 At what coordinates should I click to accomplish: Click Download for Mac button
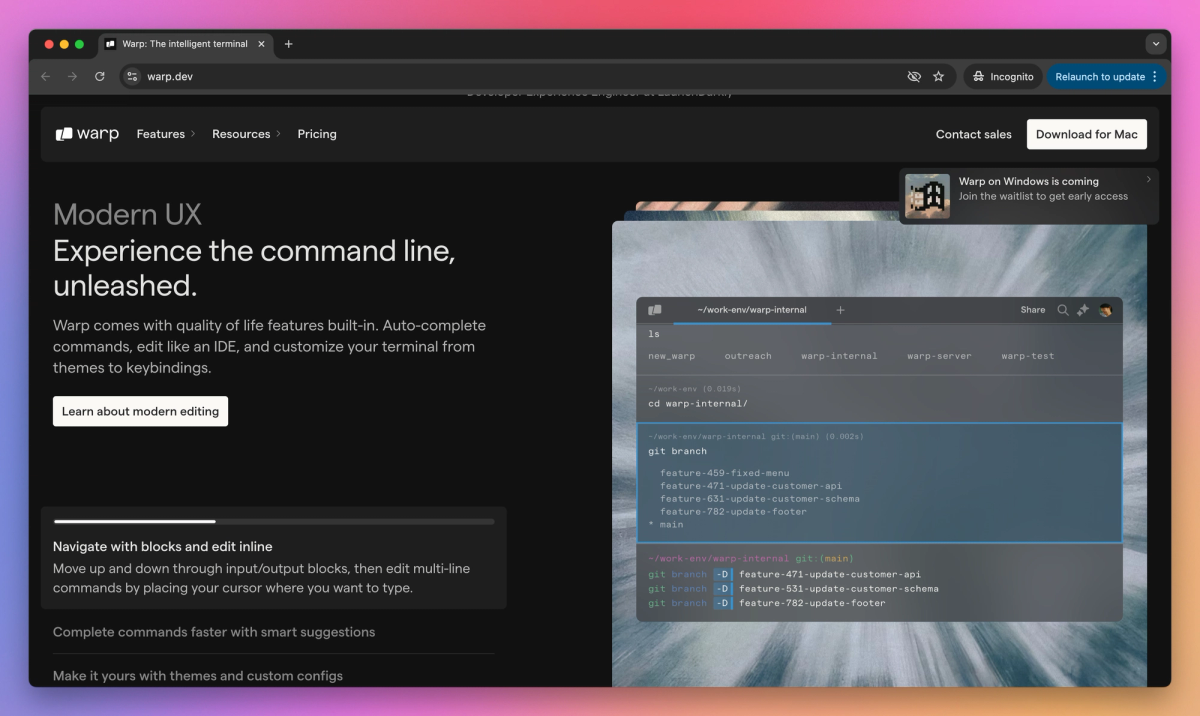click(1086, 134)
